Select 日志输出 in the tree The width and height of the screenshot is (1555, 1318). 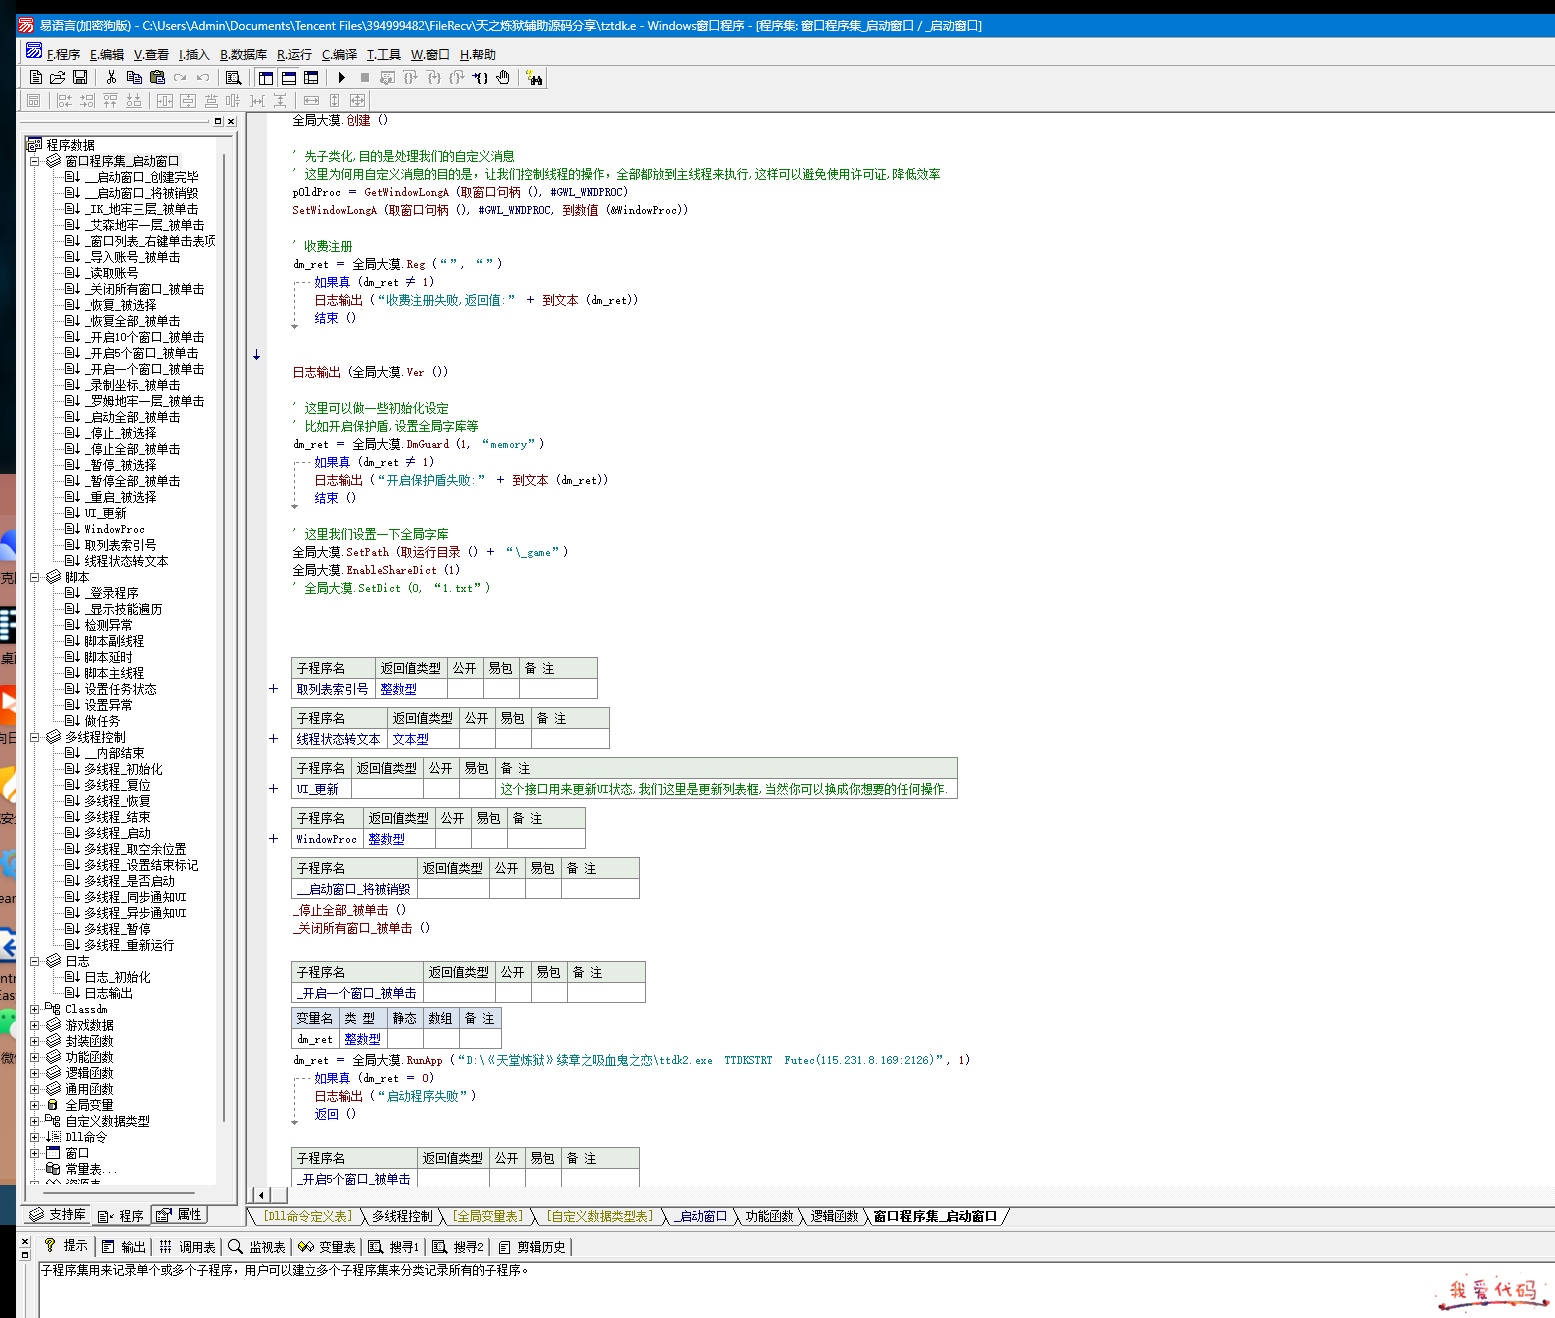coord(108,993)
